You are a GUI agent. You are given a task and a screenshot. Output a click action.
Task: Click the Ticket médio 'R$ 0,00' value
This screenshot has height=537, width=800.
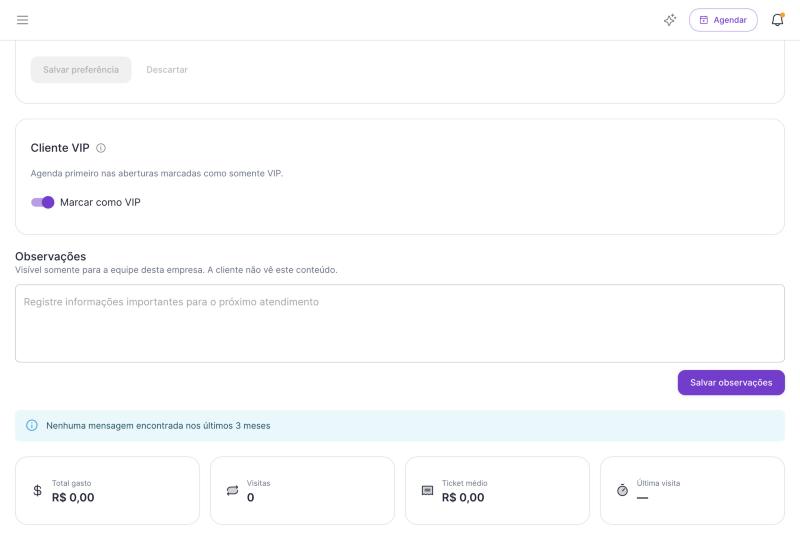pos(463,497)
